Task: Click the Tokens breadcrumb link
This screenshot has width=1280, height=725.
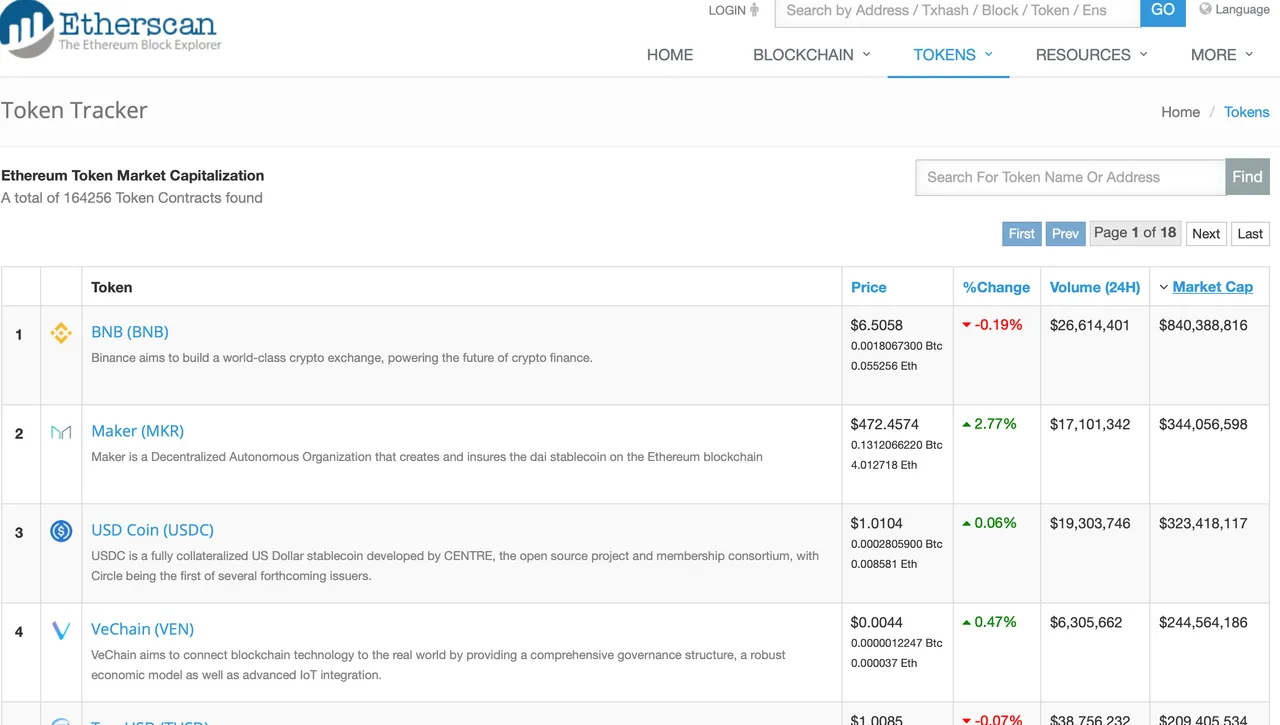Action: point(1247,112)
